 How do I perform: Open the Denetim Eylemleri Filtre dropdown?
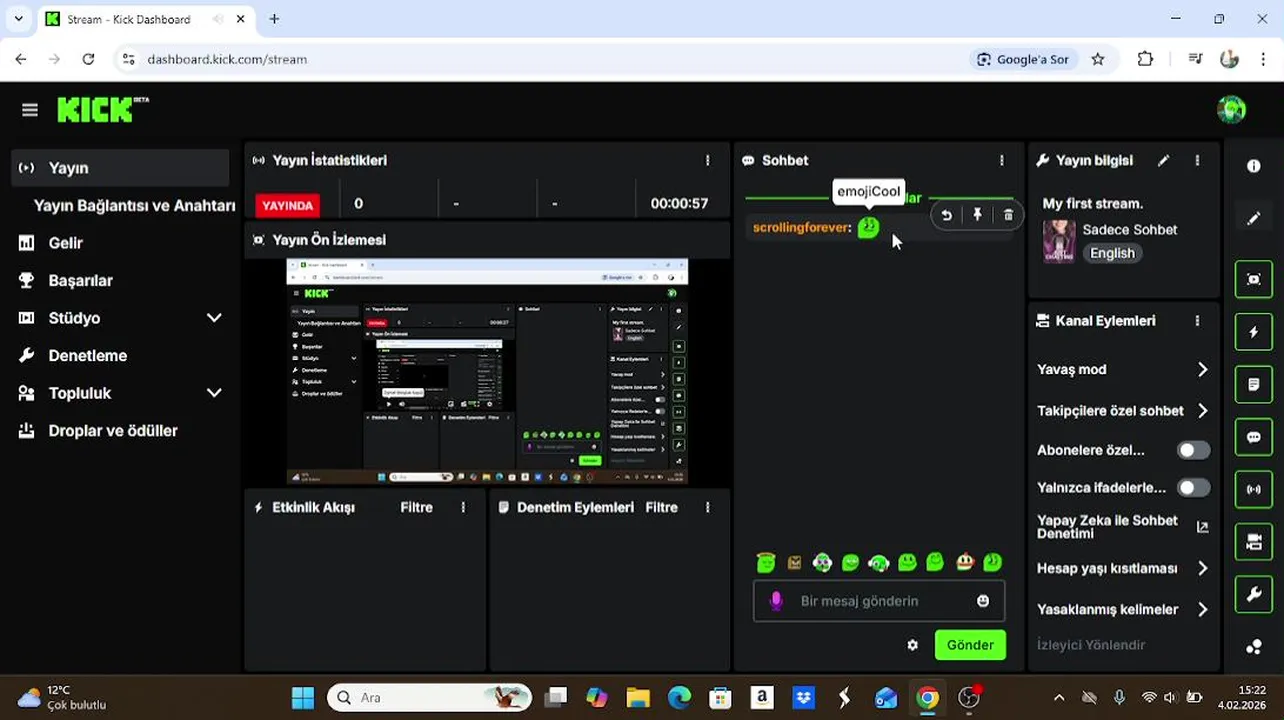(x=661, y=508)
